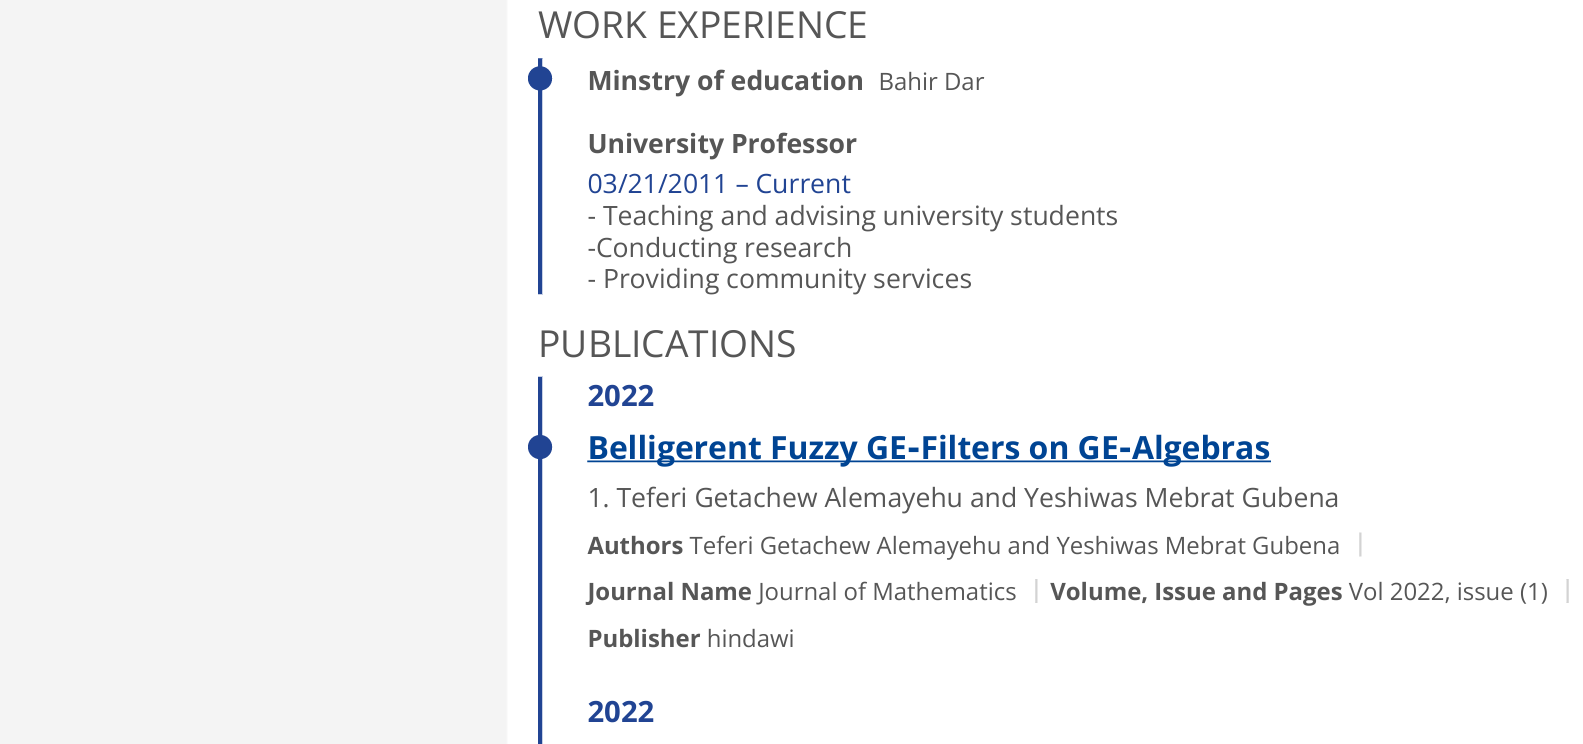
Task: Click the Providing community services line
Action: tap(779, 279)
